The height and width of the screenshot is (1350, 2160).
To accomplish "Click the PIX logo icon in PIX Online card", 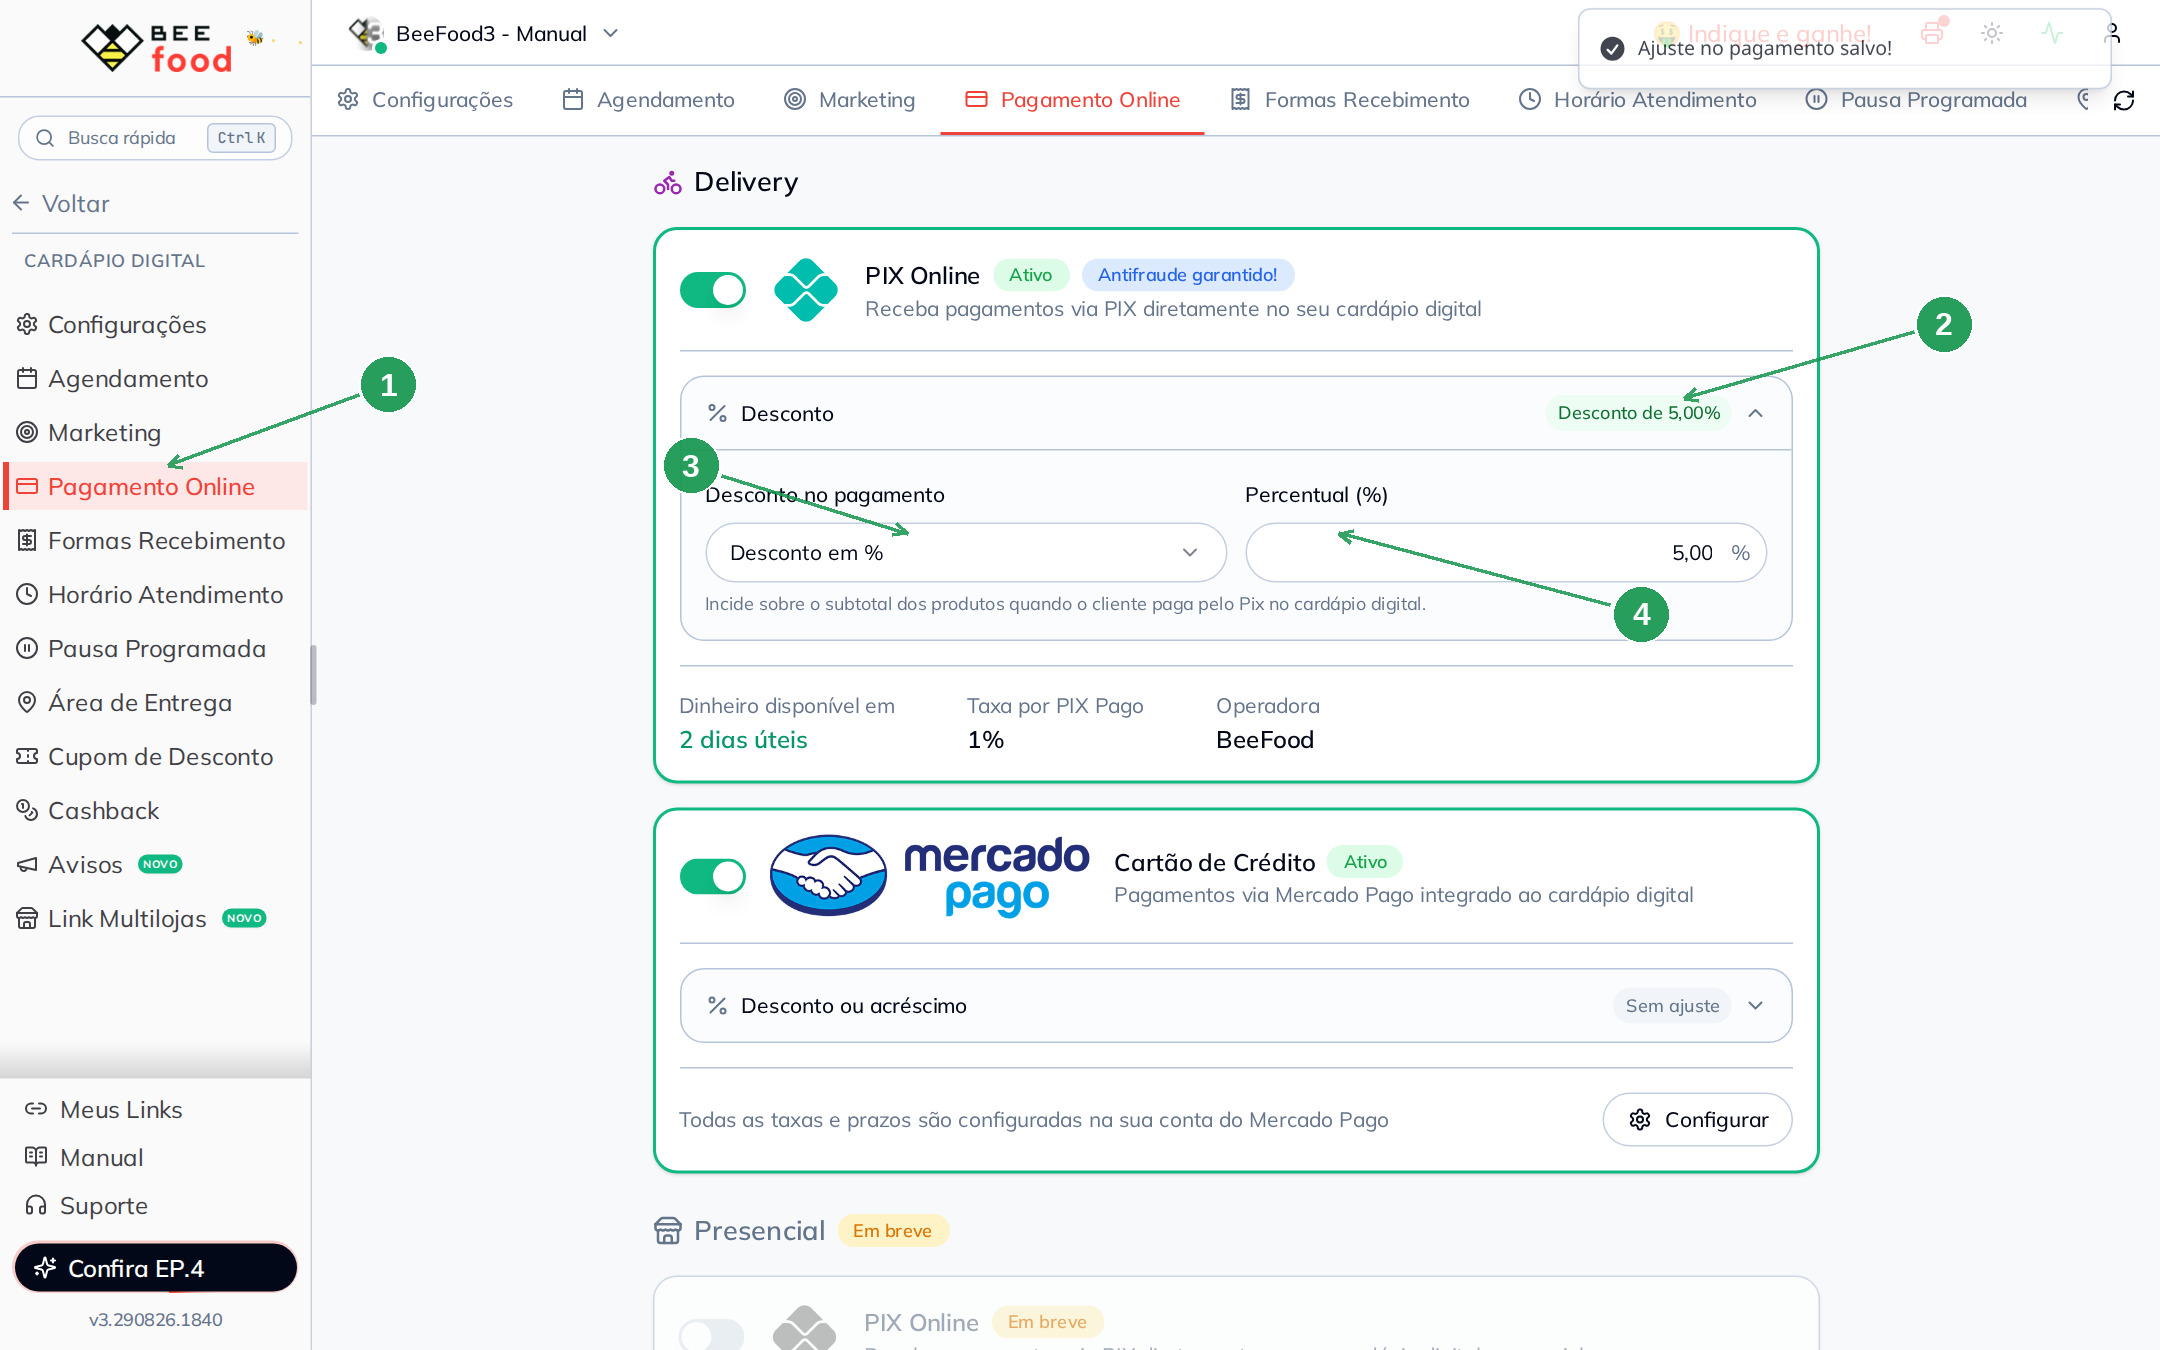I will point(806,290).
